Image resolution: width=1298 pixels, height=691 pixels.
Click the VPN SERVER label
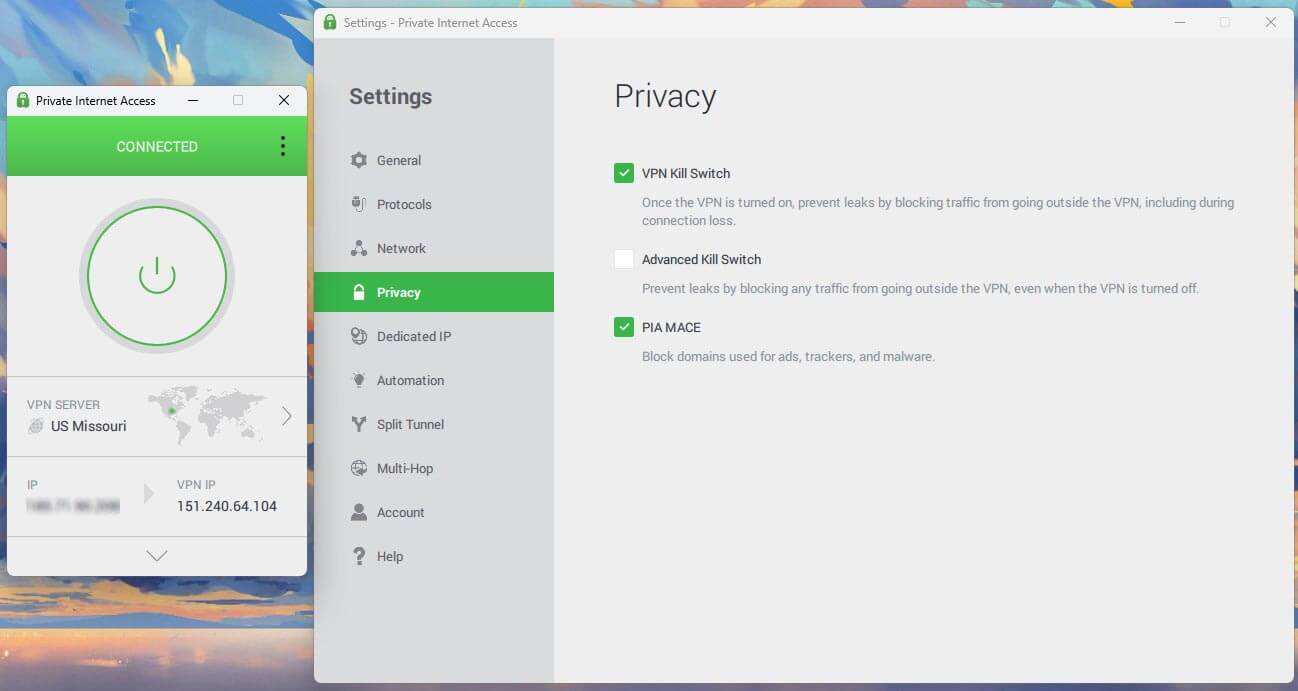[63, 405]
